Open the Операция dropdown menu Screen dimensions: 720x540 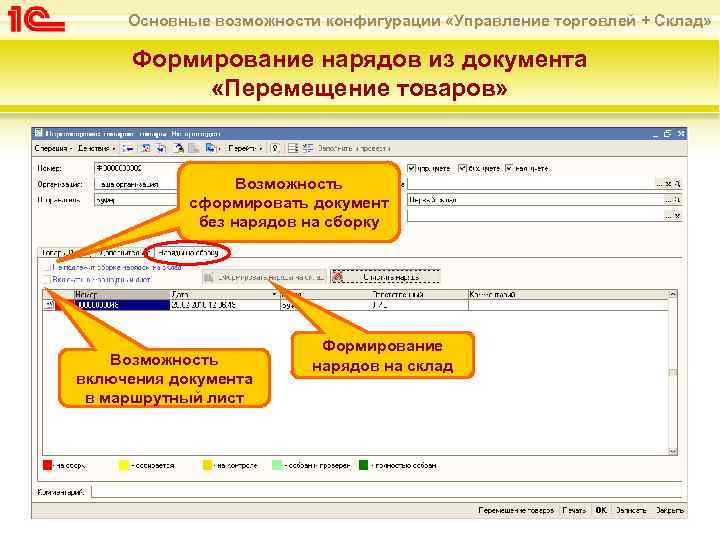coord(53,148)
